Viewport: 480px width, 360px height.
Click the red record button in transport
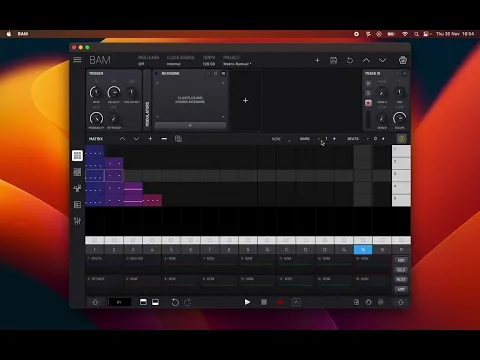[280, 302]
